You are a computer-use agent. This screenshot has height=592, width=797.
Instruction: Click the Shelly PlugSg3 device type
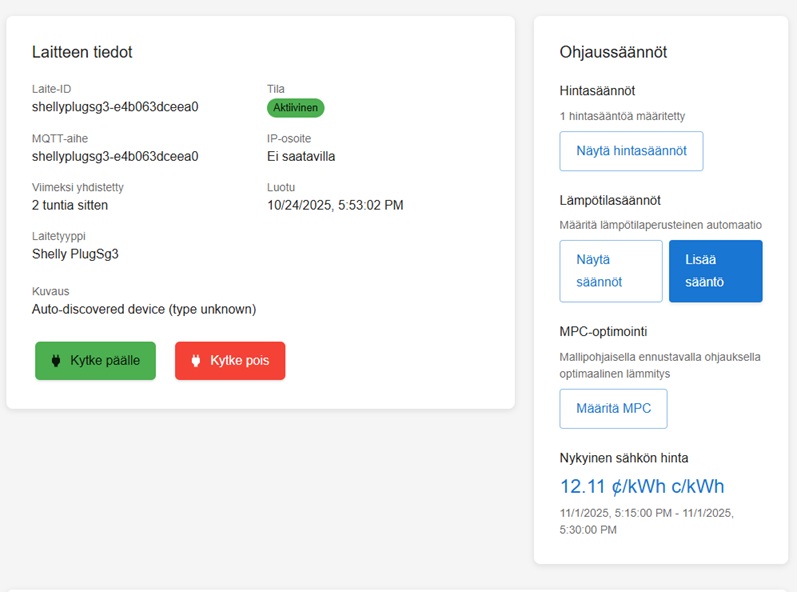coord(75,254)
